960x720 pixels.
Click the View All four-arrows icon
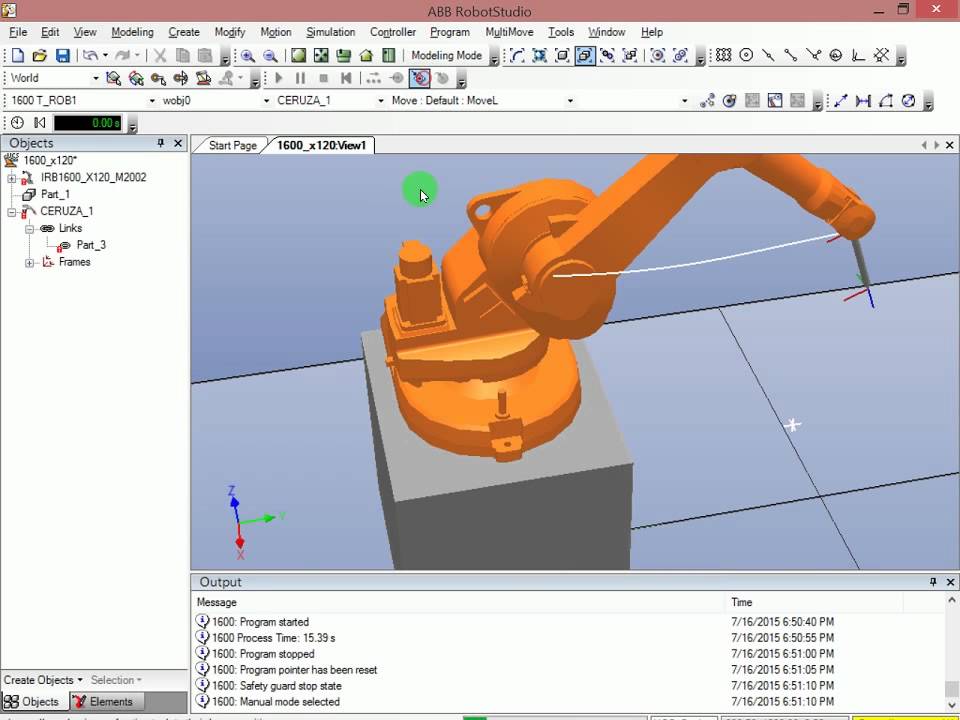click(321, 56)
